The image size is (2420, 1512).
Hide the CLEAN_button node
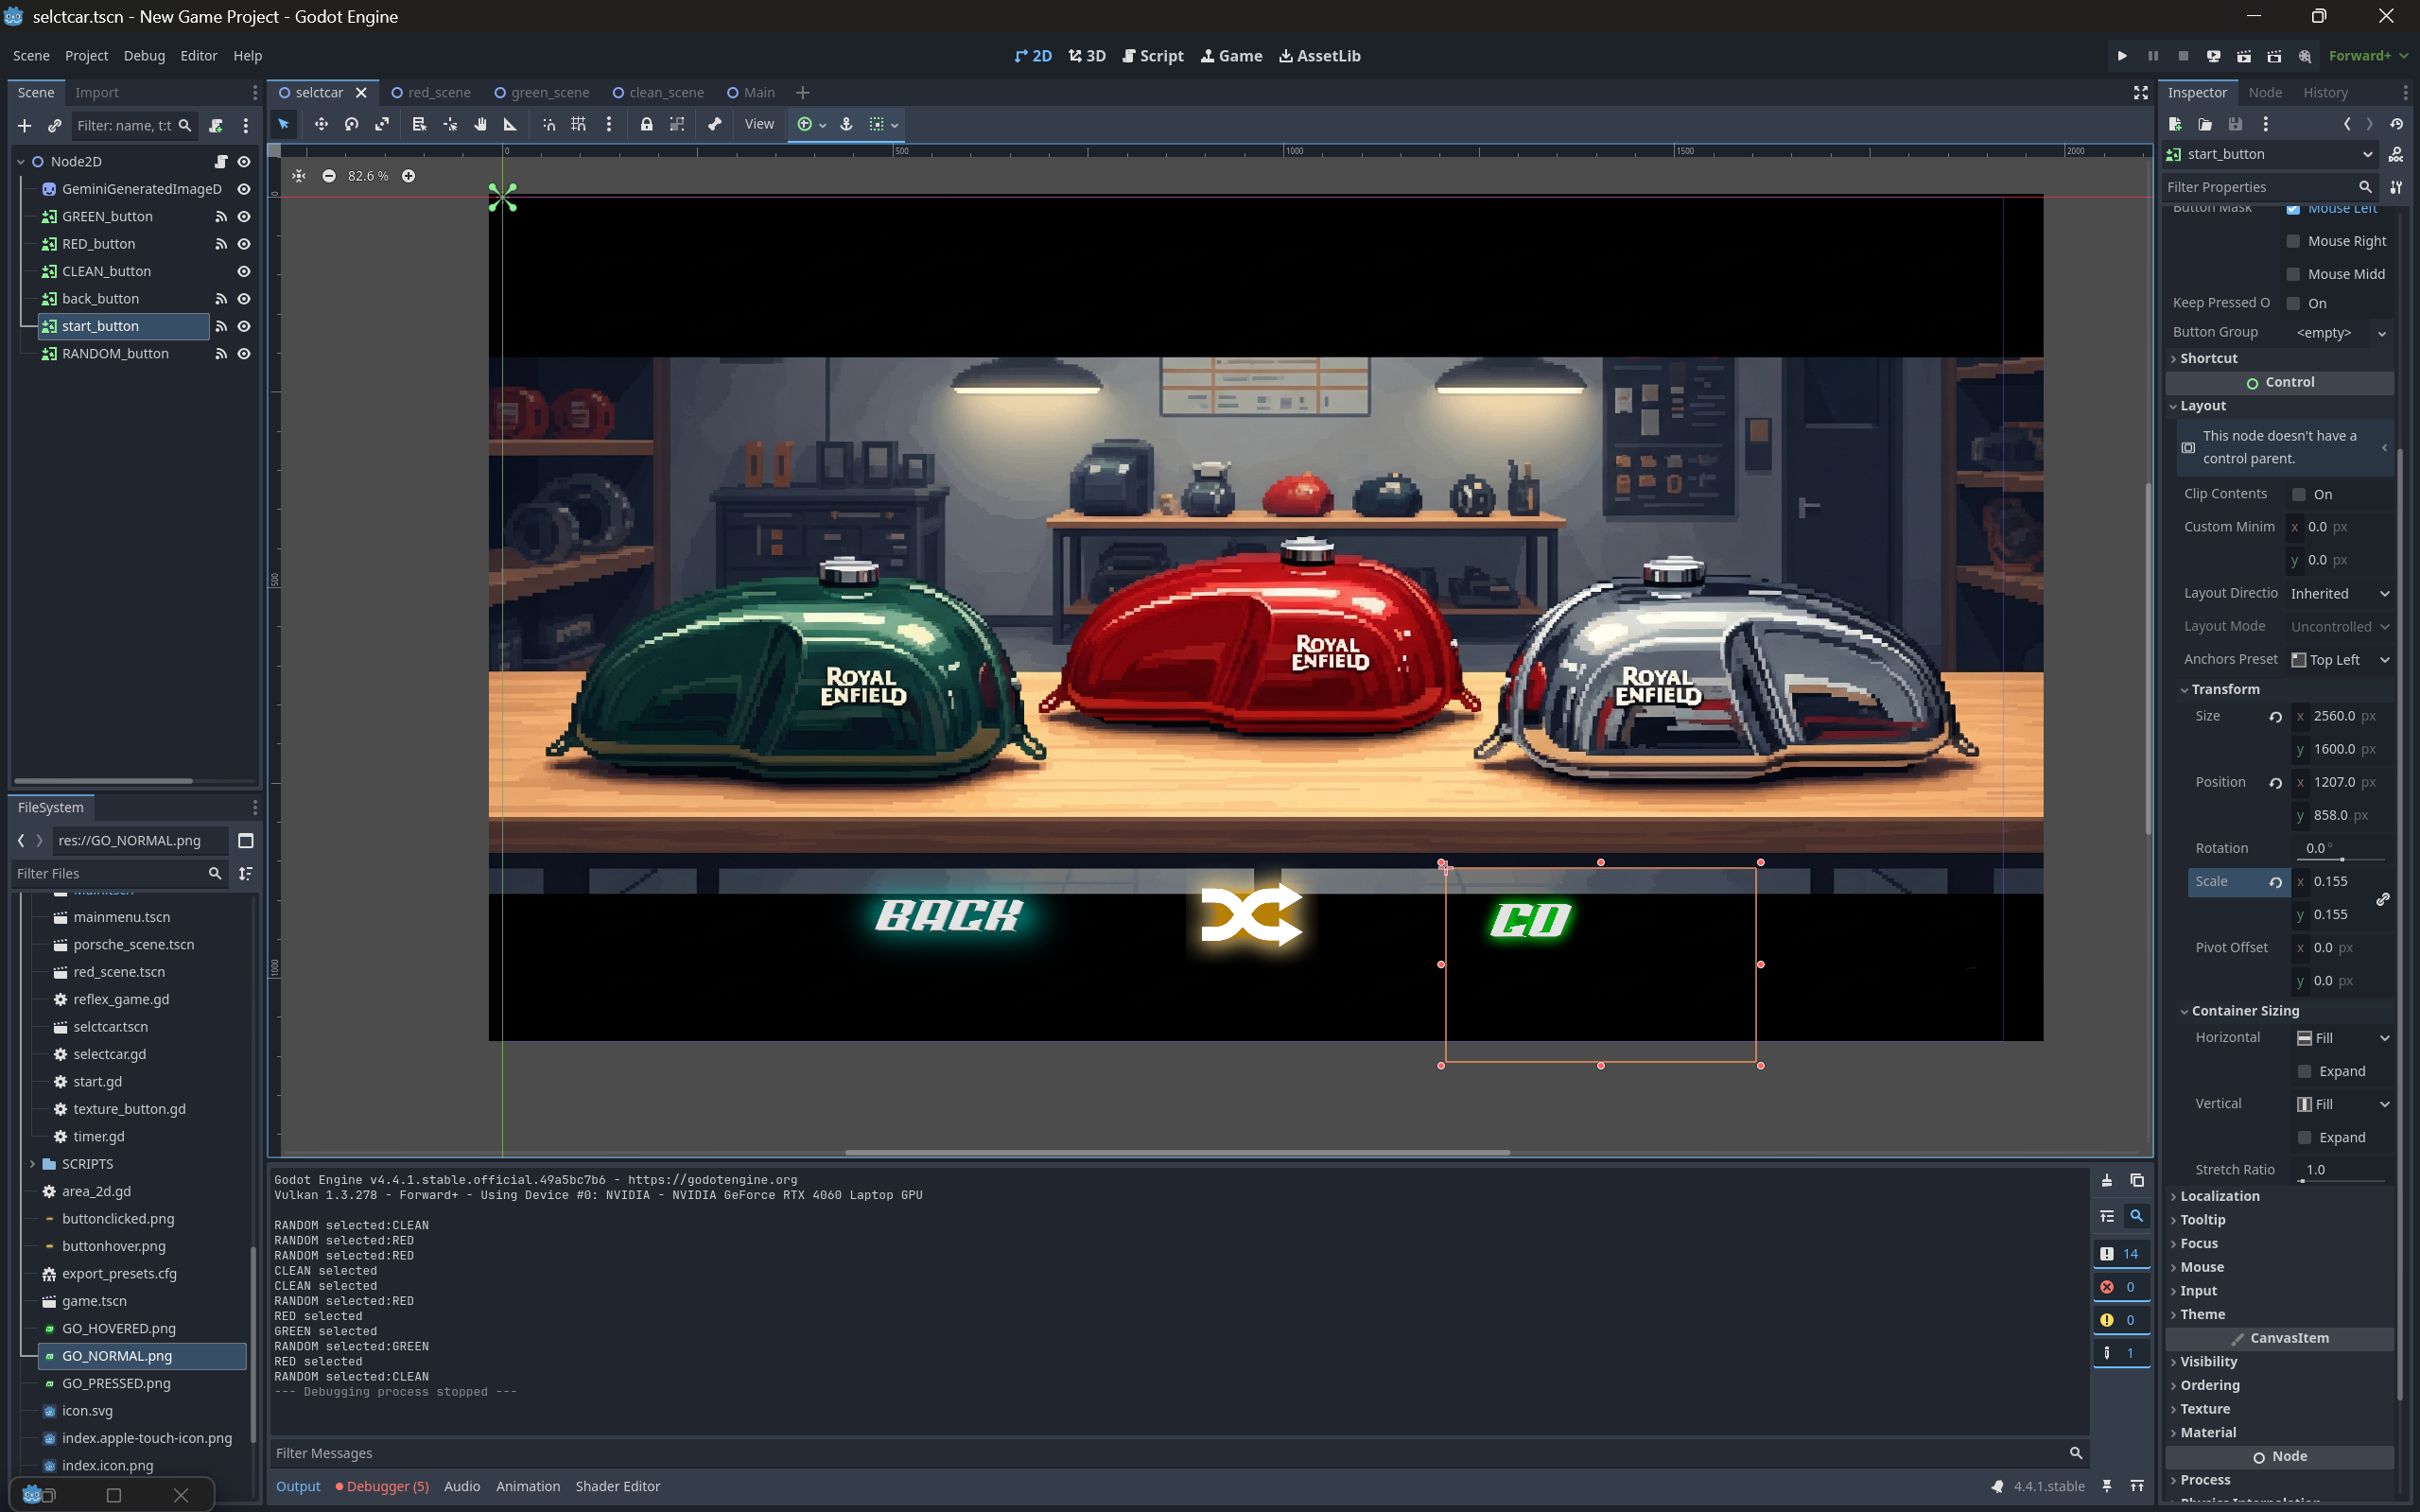[x=243, y=272]
